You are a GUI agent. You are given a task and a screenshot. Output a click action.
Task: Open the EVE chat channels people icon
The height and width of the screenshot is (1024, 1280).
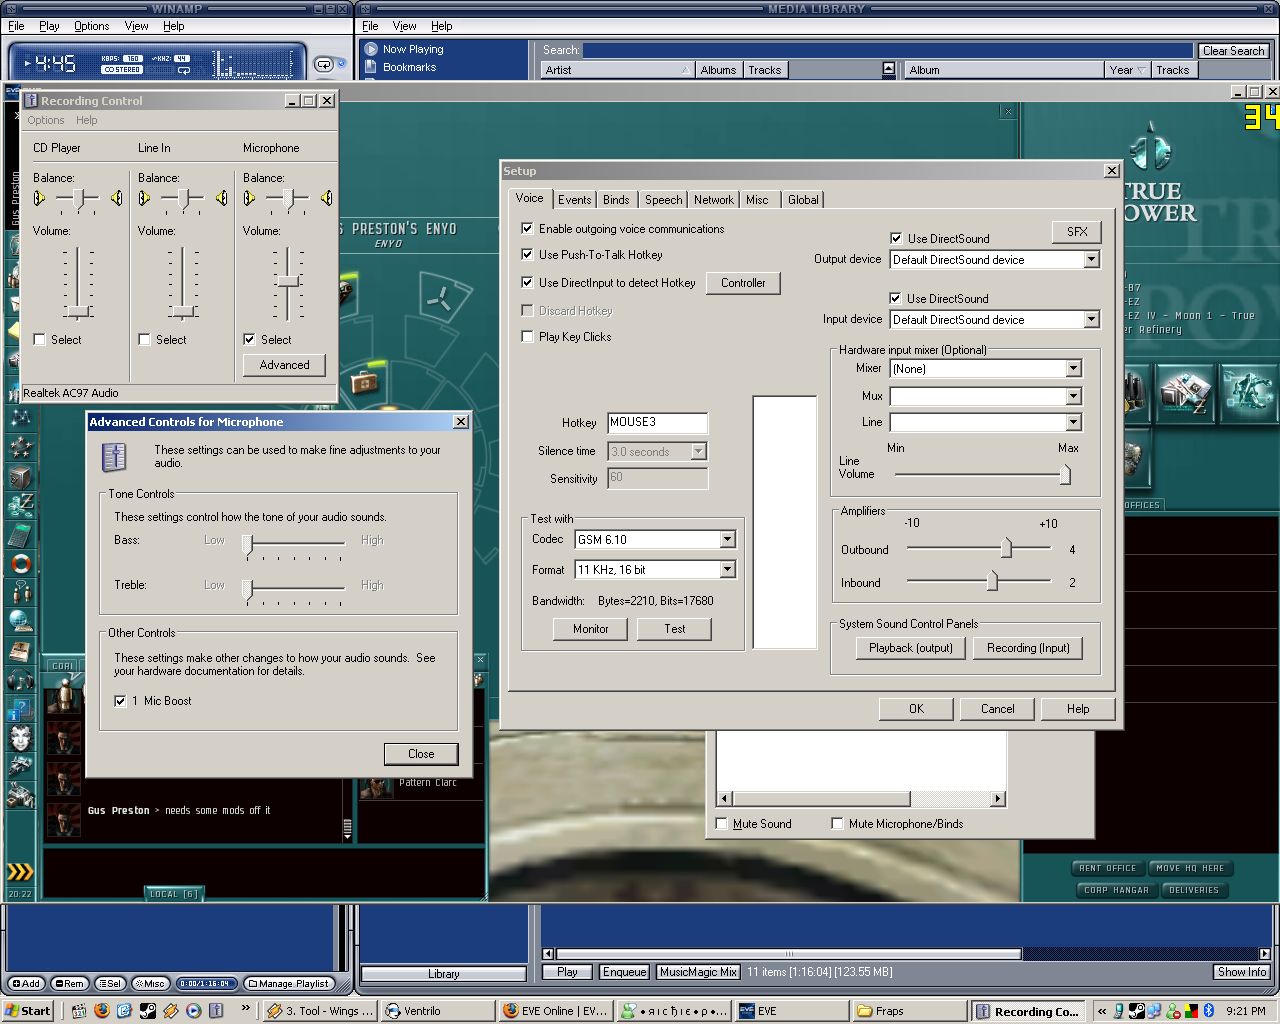pos(20,591)
